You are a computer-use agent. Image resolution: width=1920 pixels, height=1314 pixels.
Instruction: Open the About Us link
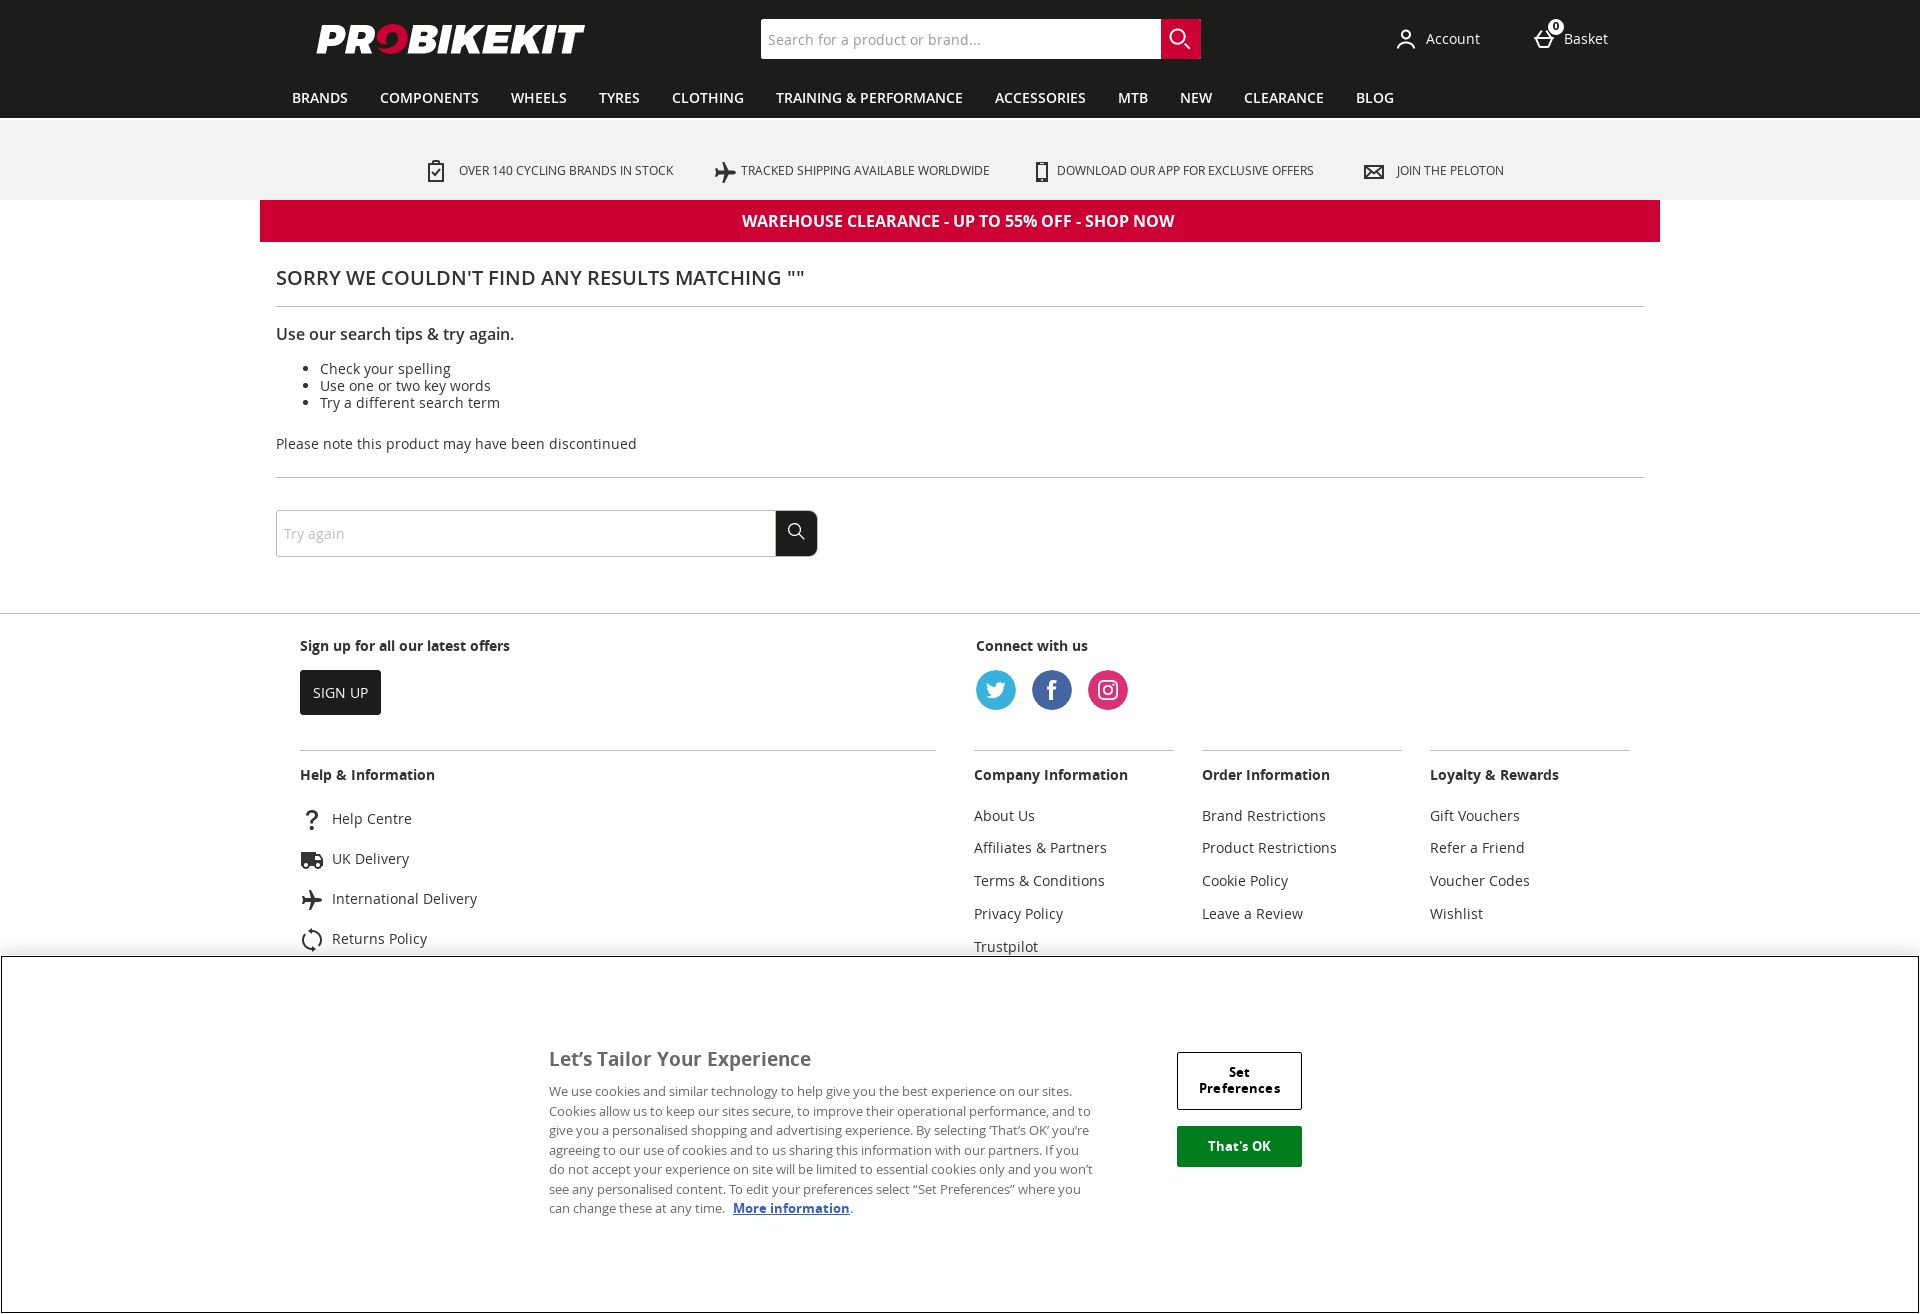click(x=1004, y=816)
